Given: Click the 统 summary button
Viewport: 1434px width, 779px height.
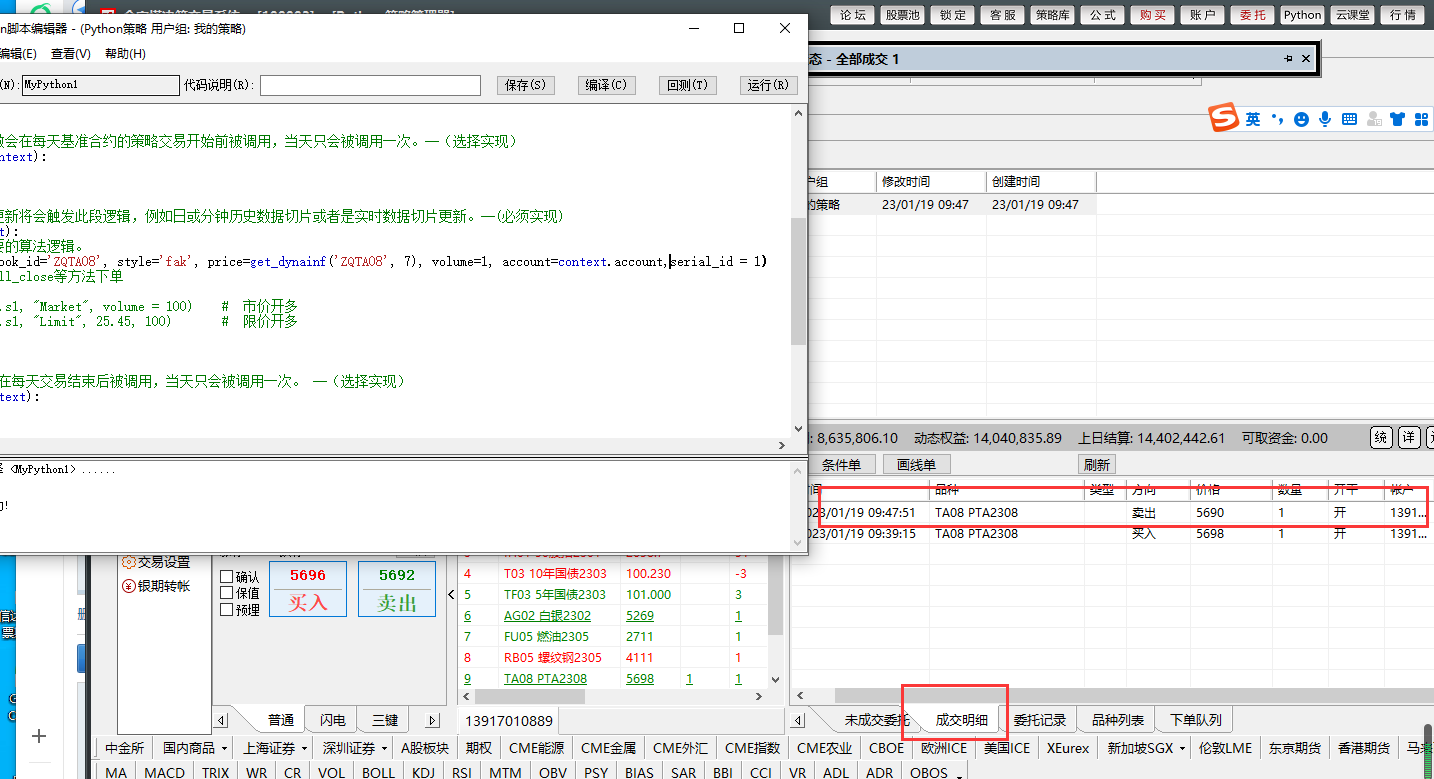Looking at the screenshot, I should [x=1381, y=437].
